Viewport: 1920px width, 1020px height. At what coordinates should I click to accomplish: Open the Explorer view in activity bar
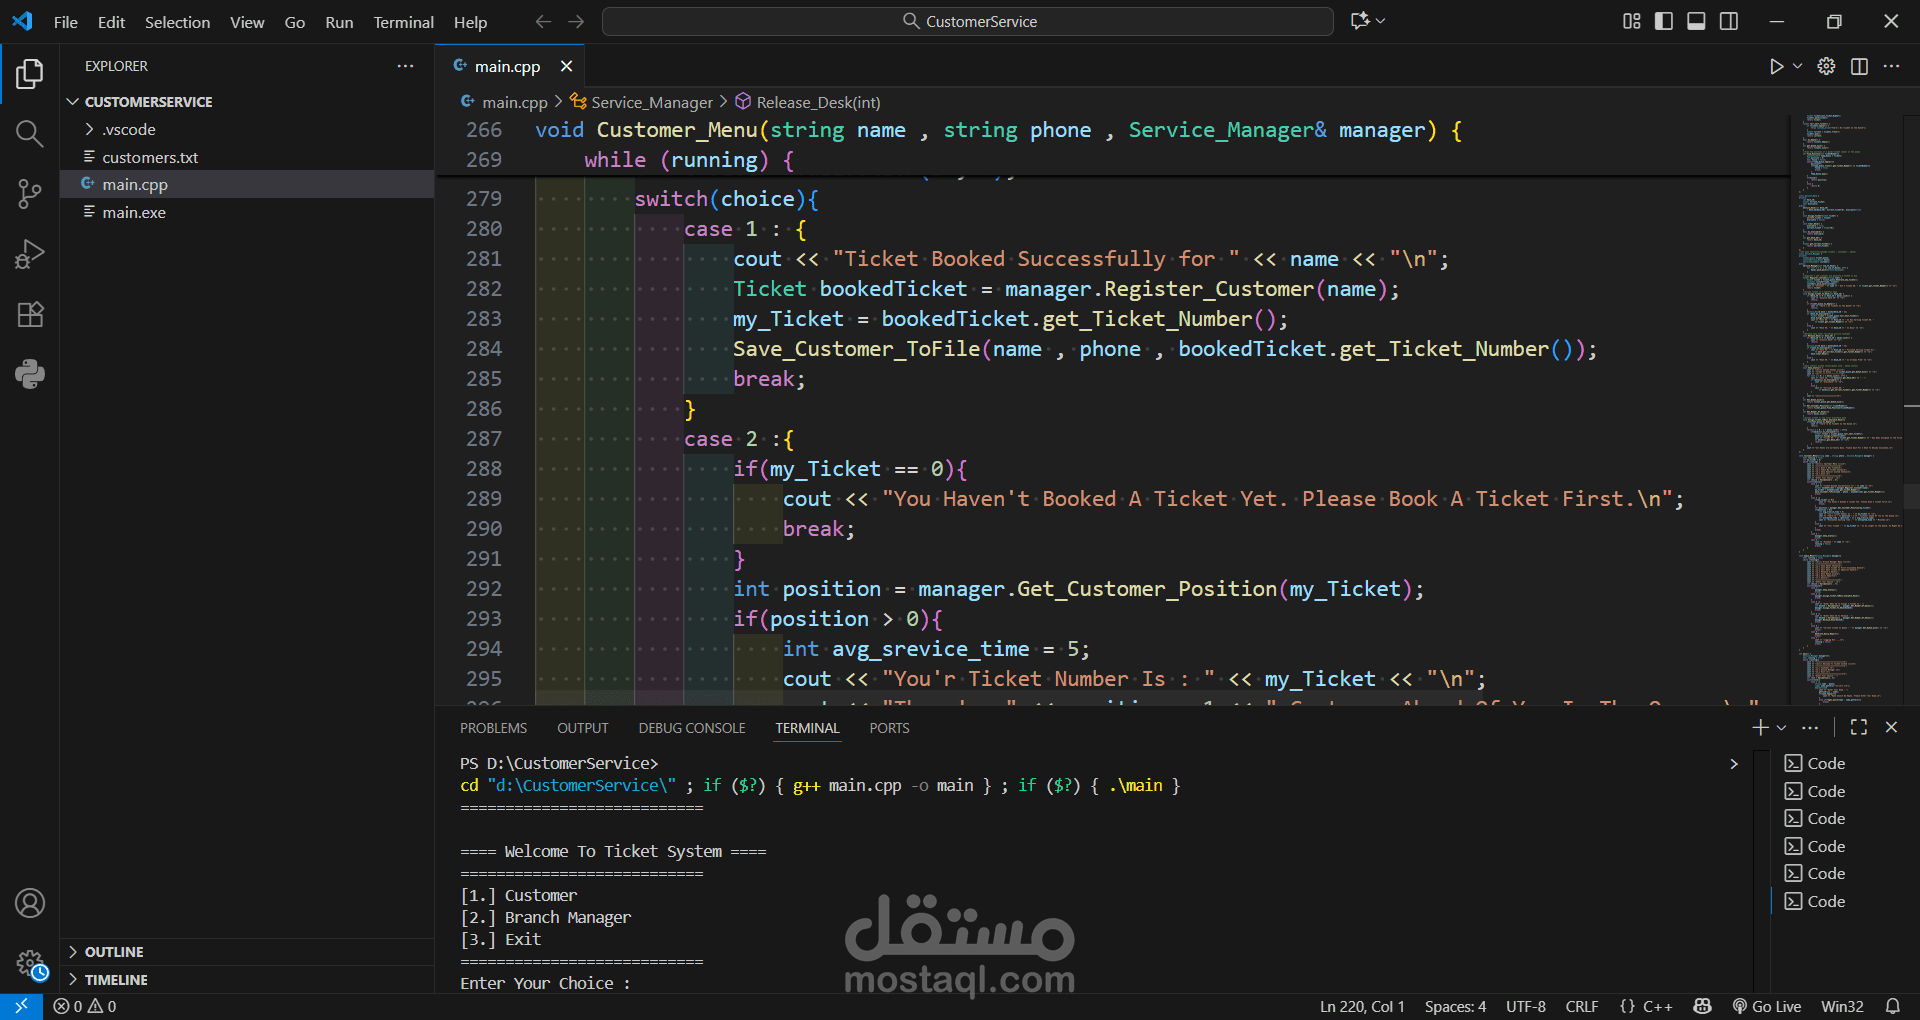30,73
